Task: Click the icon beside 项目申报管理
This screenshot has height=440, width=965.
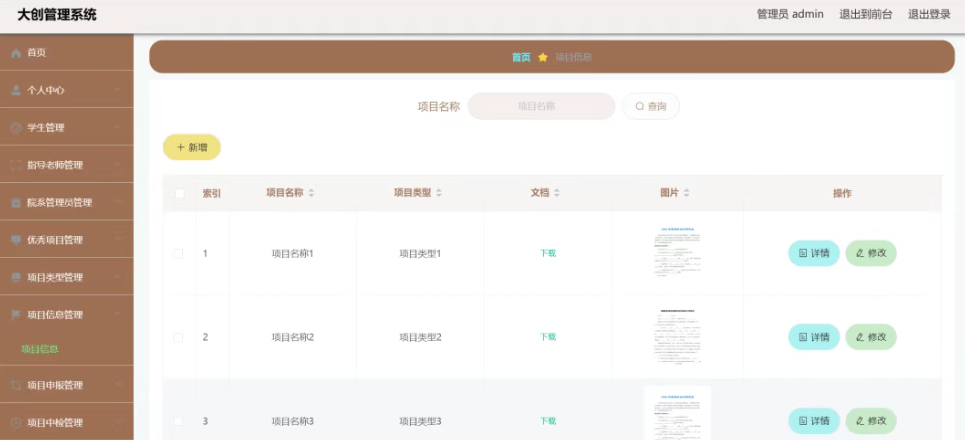Action: click(17, 385)
